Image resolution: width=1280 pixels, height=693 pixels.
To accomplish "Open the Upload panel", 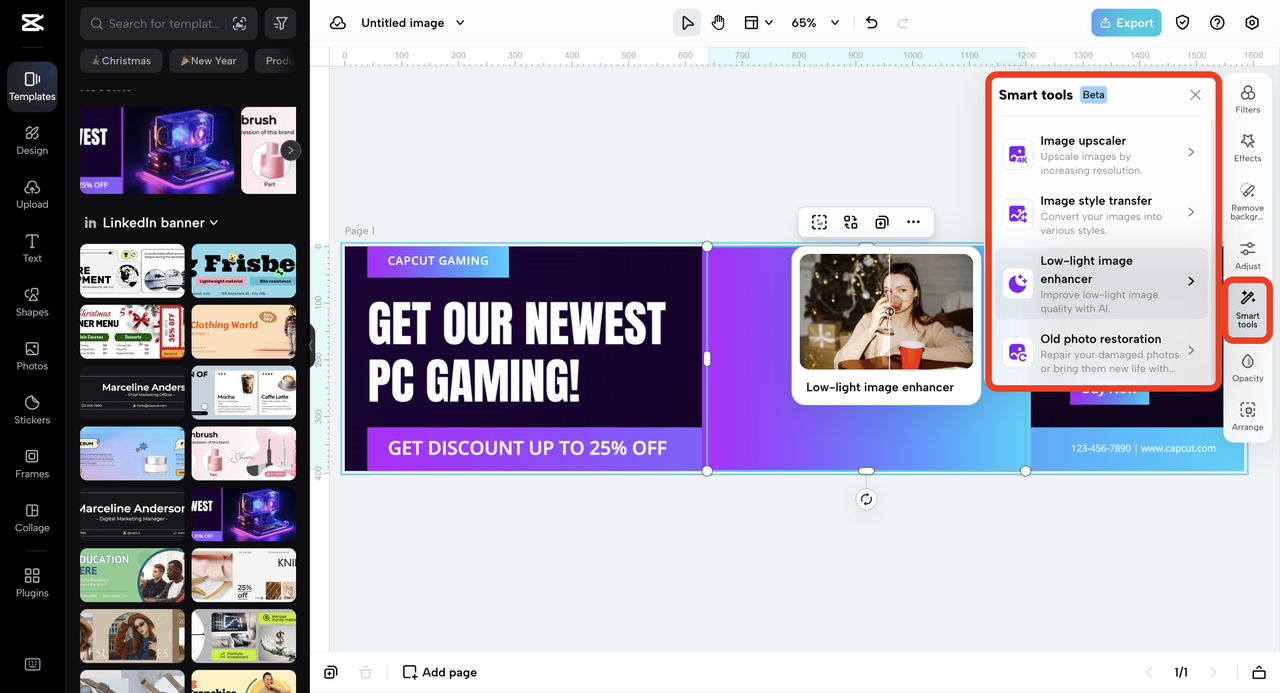I will [32, 194].
